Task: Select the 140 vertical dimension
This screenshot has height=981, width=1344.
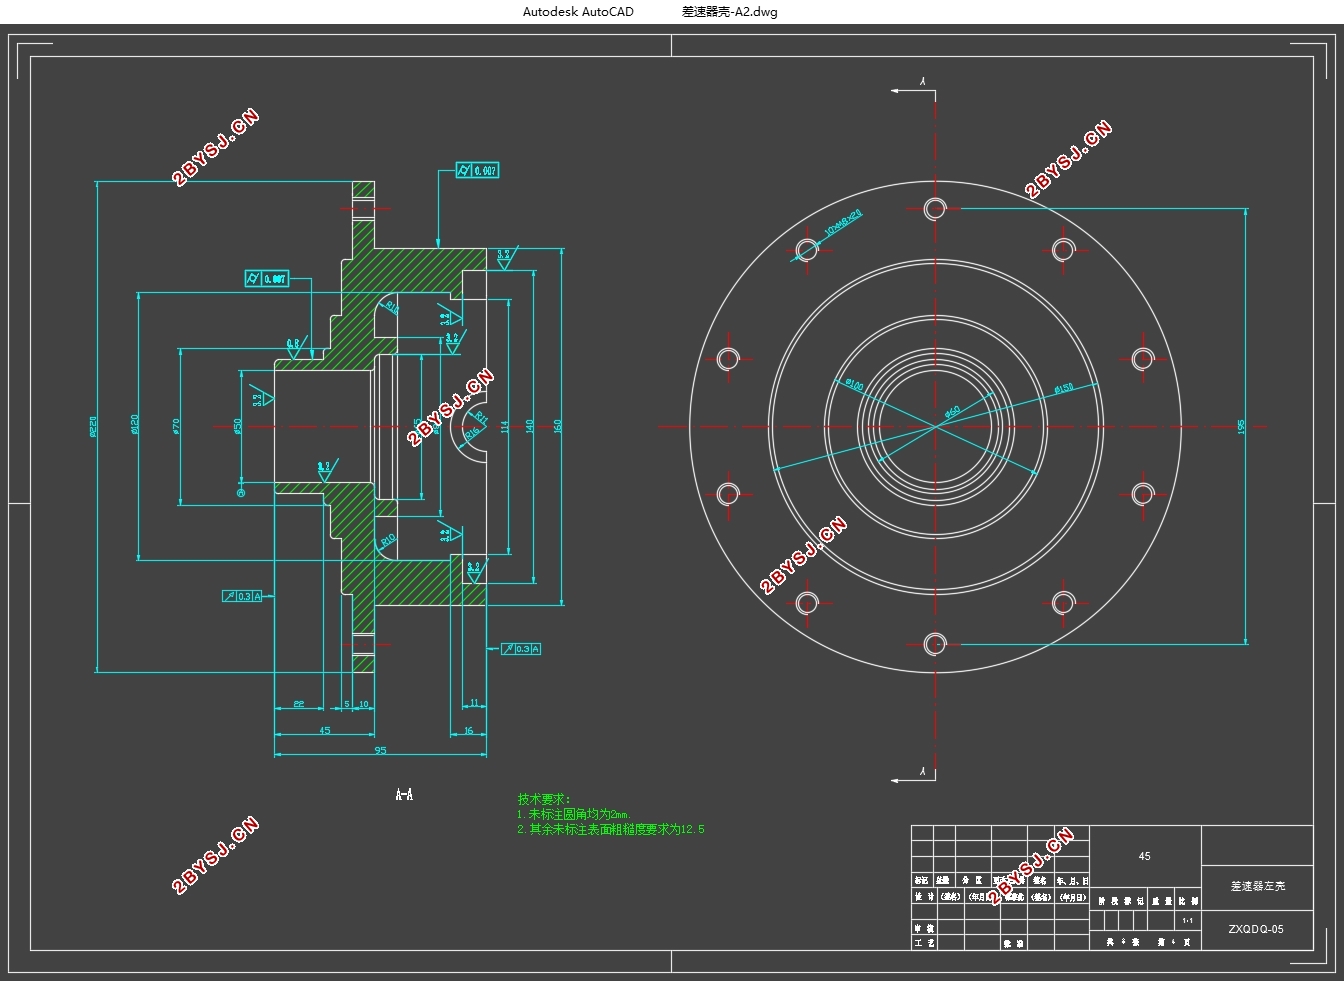Action: coord(530,426)
